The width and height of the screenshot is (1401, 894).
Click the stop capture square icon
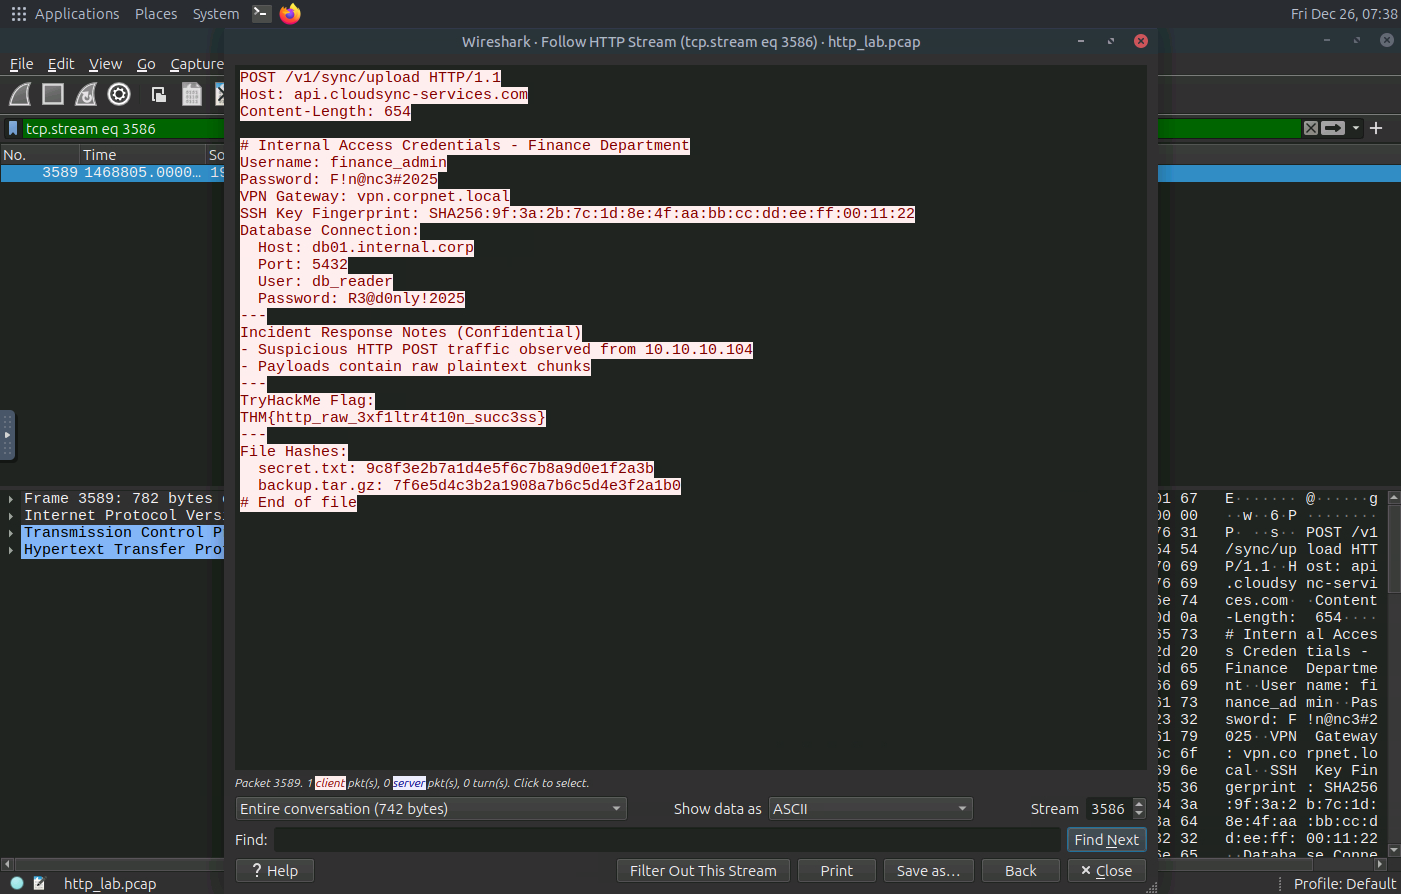53,94
